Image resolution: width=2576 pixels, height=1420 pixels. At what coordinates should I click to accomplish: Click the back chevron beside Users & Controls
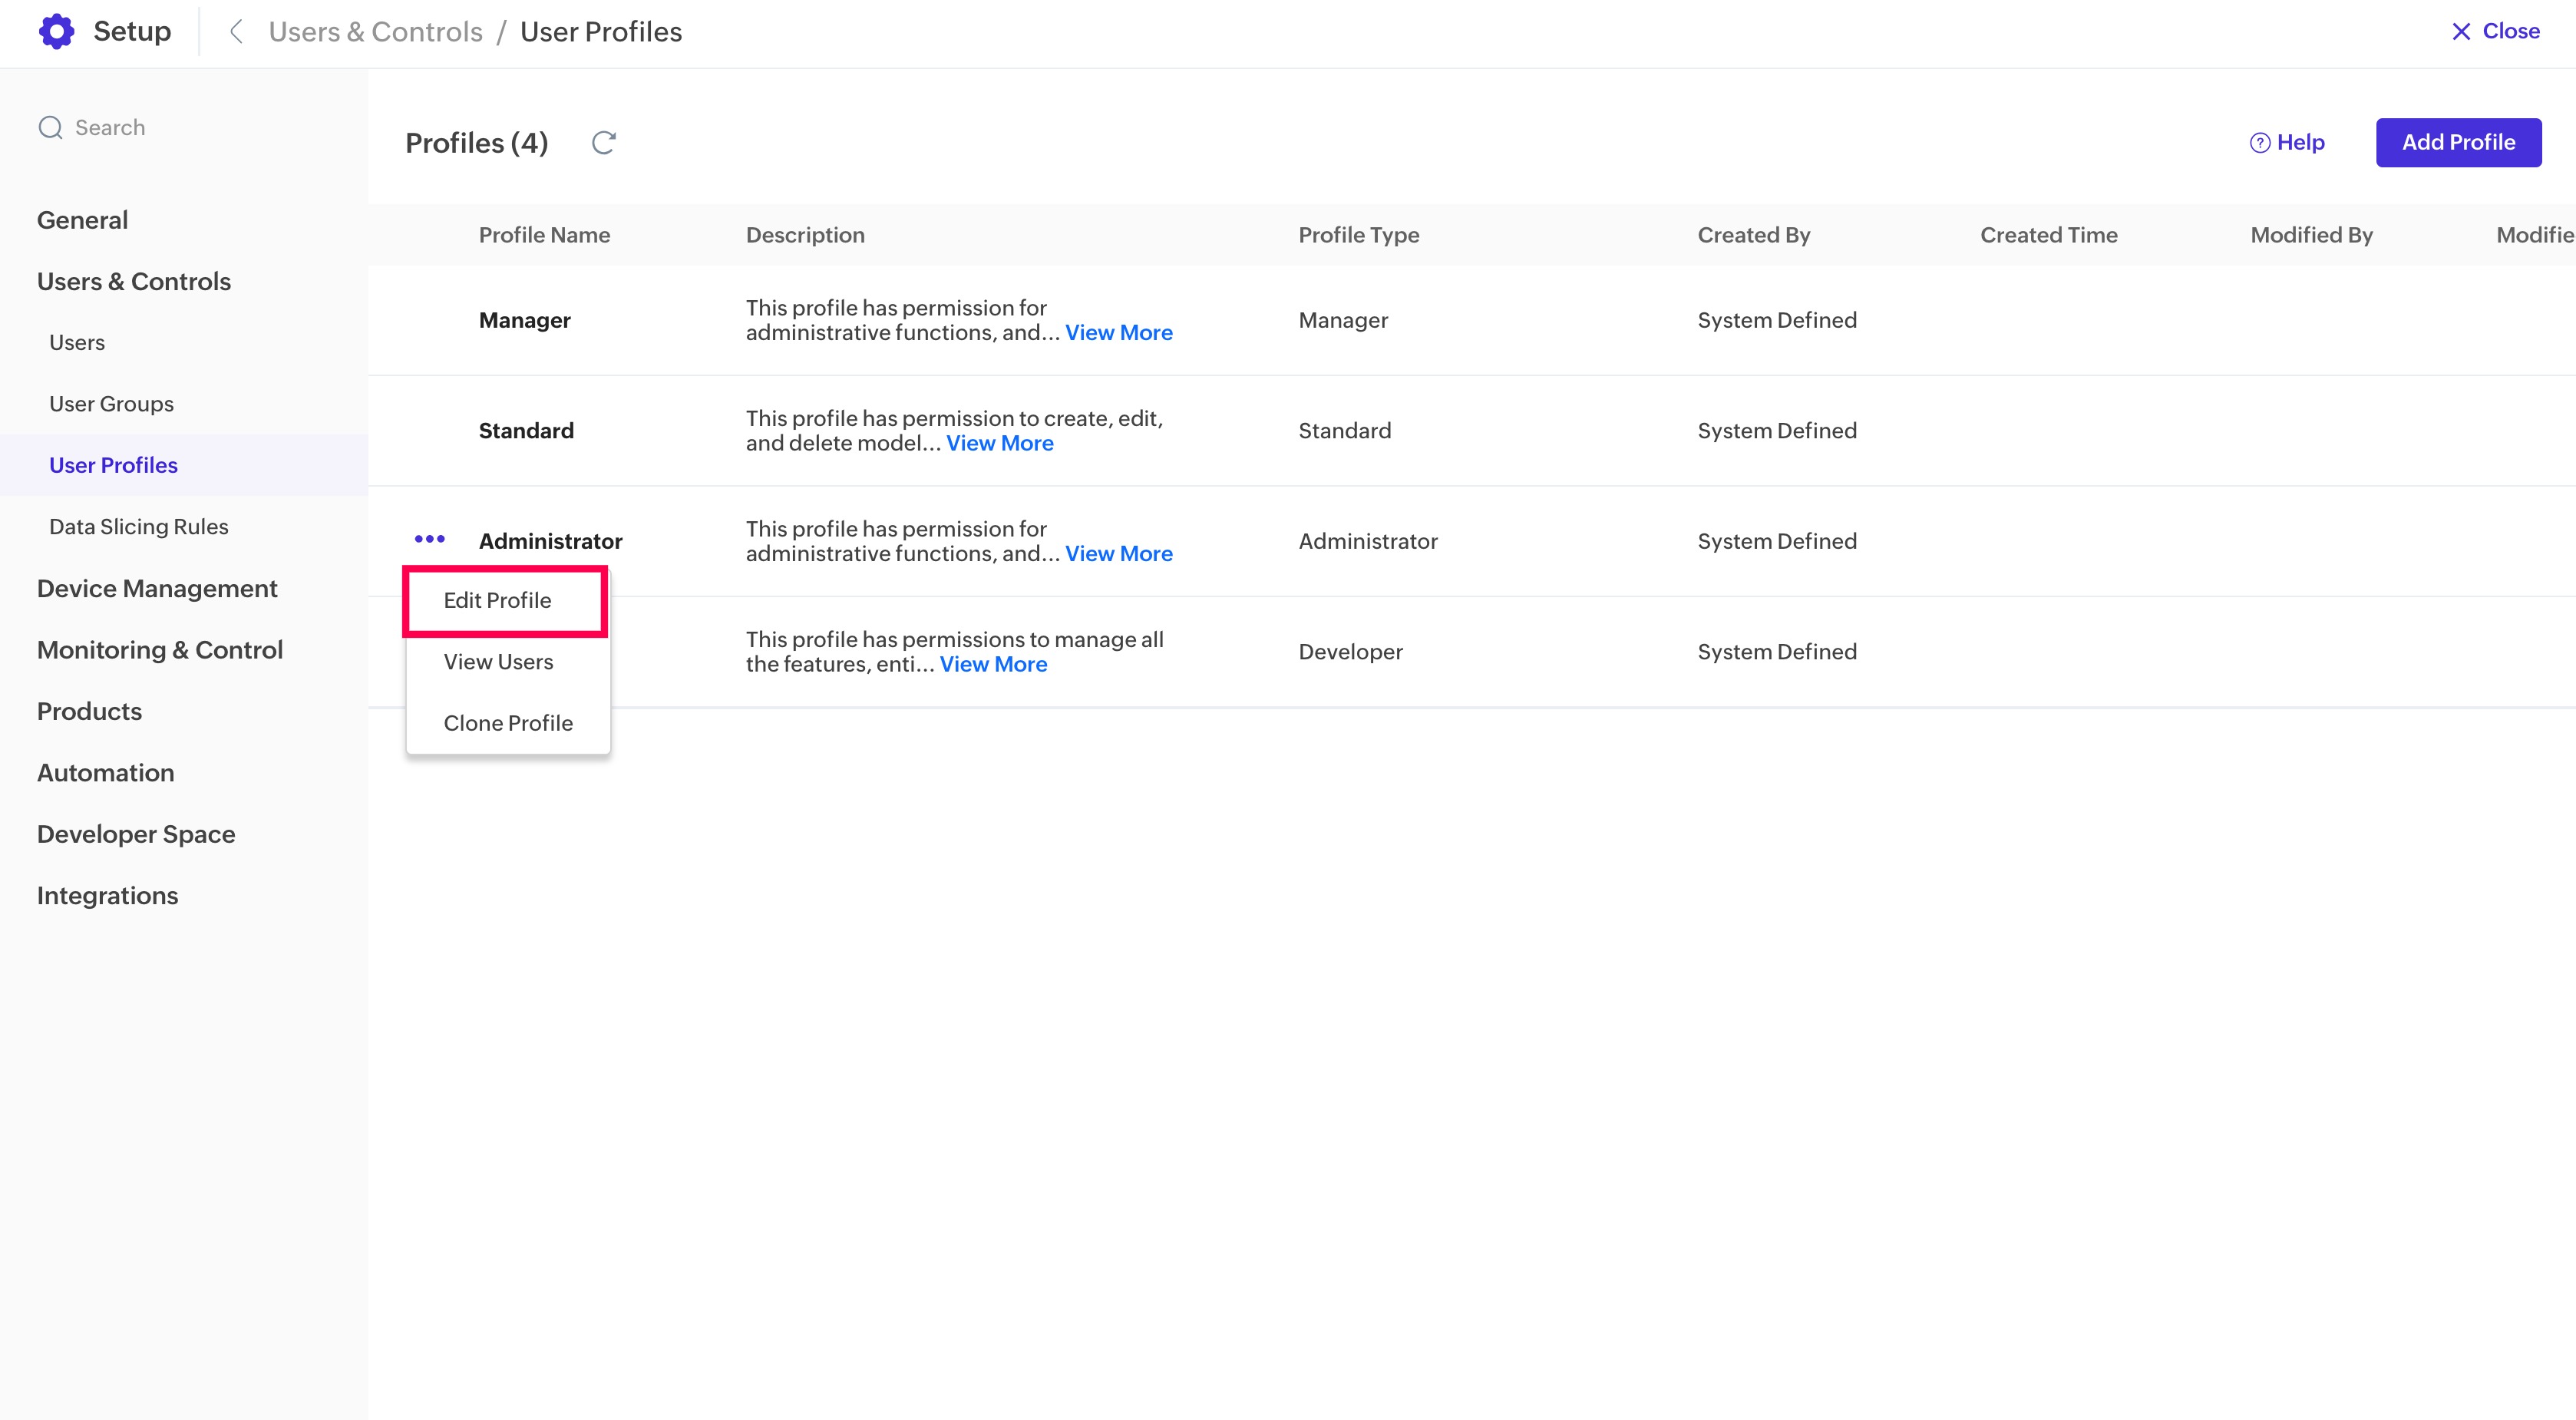[x=236, y=32]
